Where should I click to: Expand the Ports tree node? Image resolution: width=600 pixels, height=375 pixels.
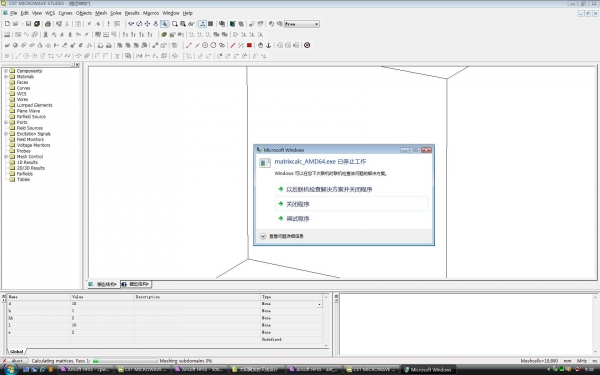pos(6,122)
